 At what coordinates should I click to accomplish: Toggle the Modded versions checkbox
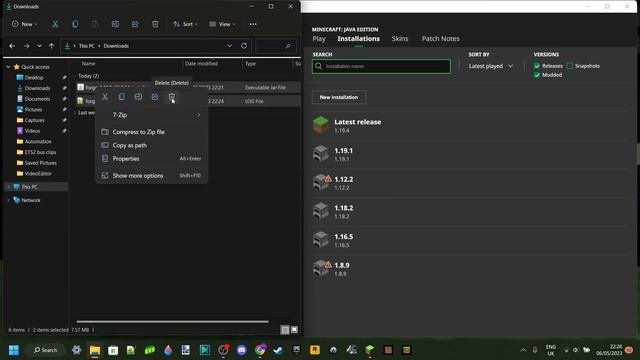(537, 75)
